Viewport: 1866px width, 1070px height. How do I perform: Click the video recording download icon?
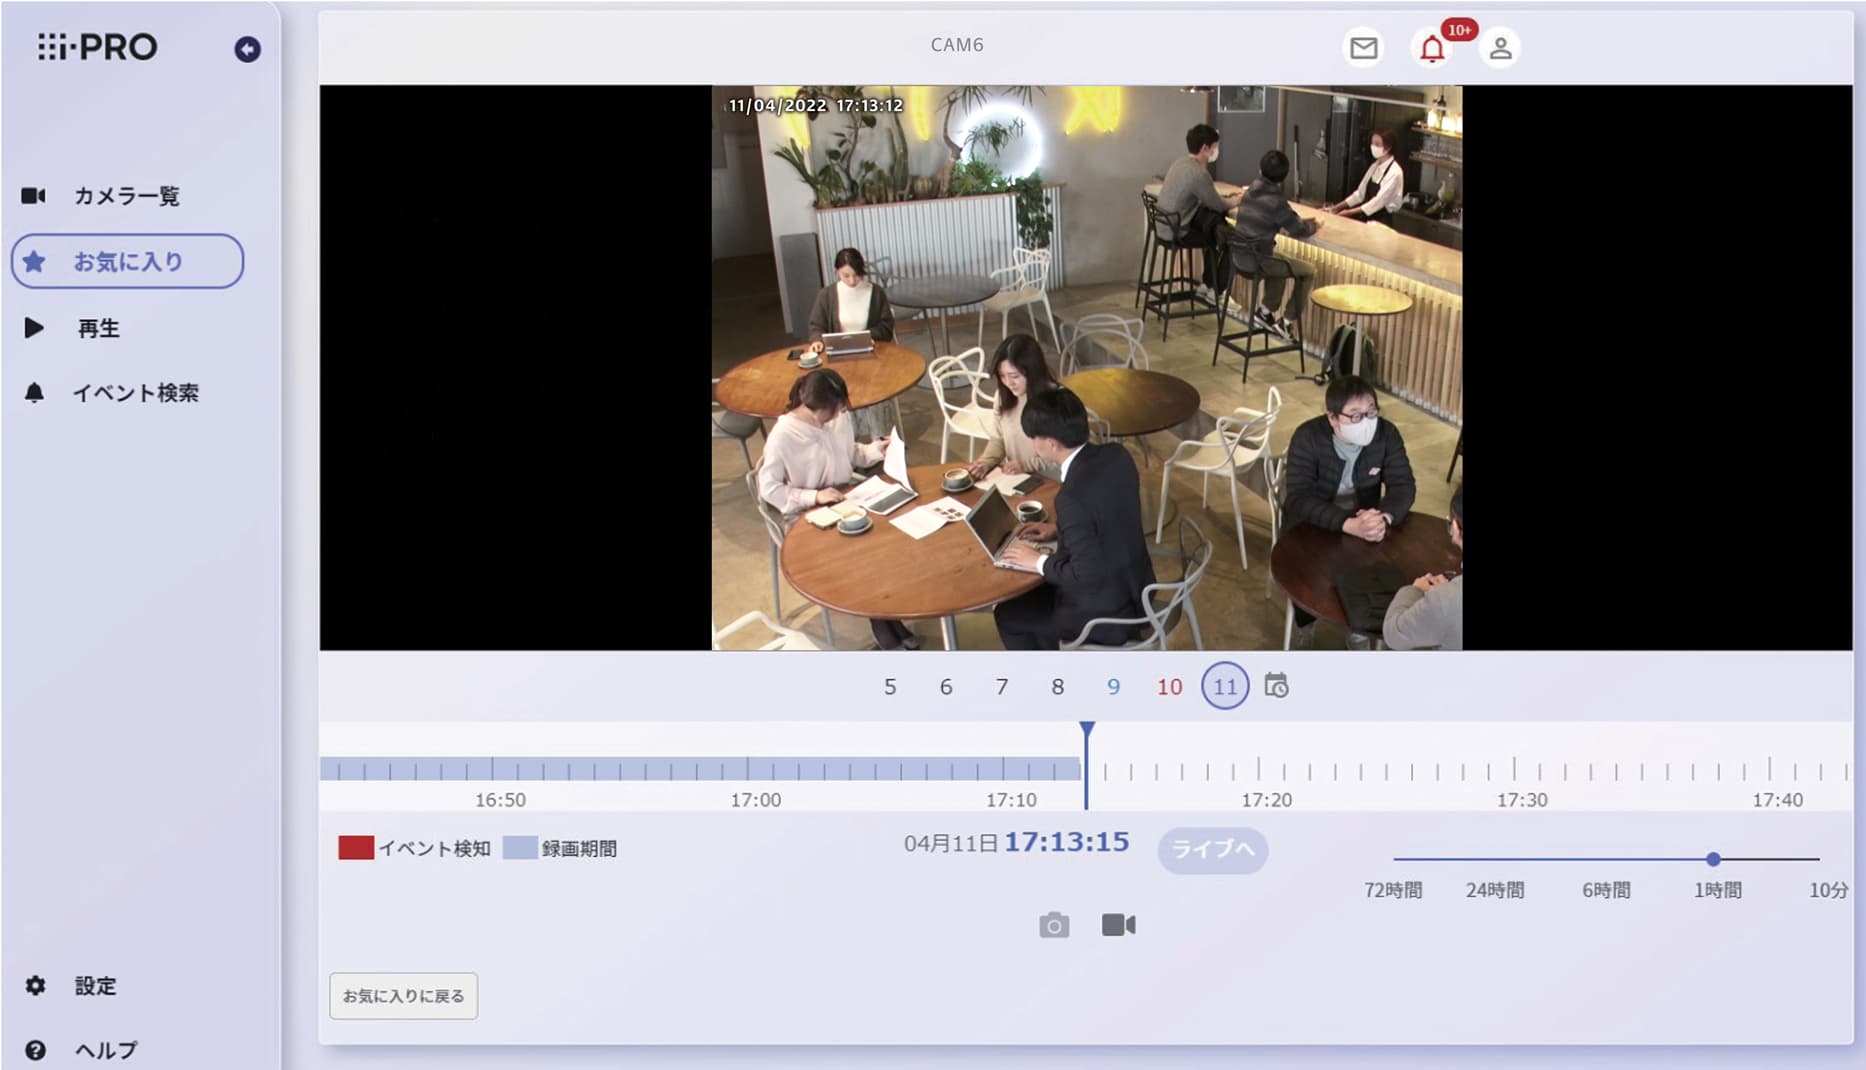[x=1118, y=925]
